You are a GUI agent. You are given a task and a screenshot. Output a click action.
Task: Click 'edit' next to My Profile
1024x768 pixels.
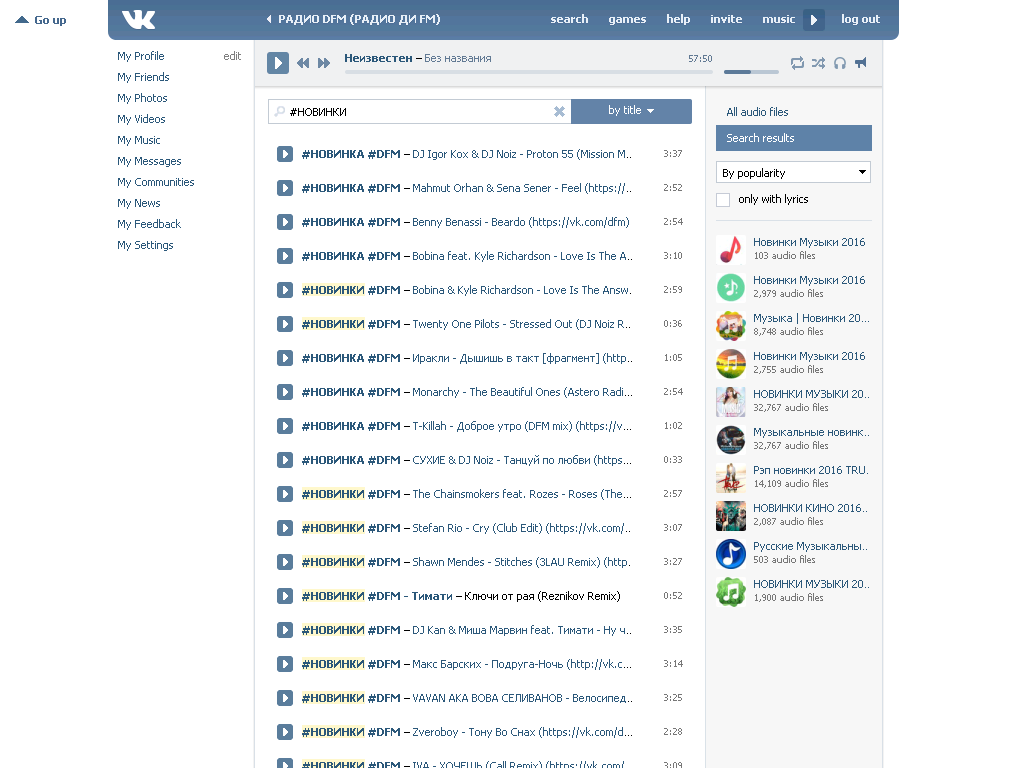(232, 56)
